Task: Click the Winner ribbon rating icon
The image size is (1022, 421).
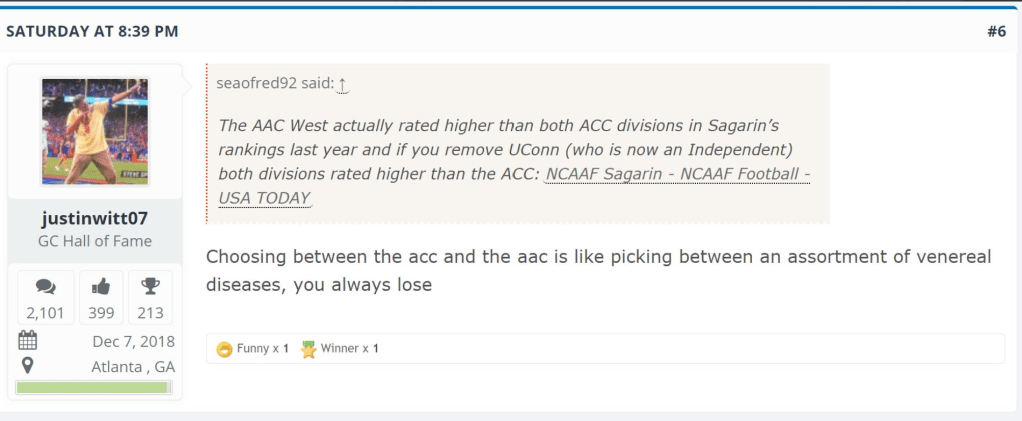Action: coord(308,349)
